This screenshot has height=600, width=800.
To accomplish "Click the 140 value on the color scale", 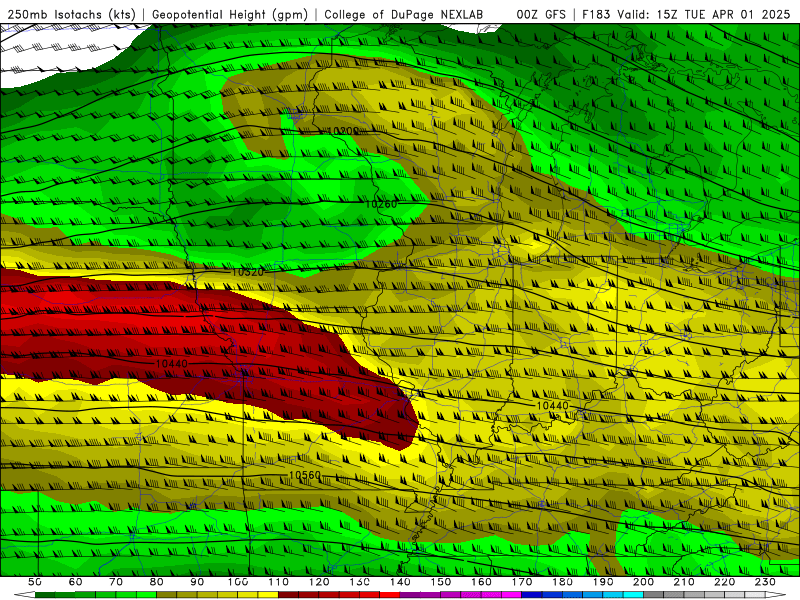I will [x=400, y=582].
